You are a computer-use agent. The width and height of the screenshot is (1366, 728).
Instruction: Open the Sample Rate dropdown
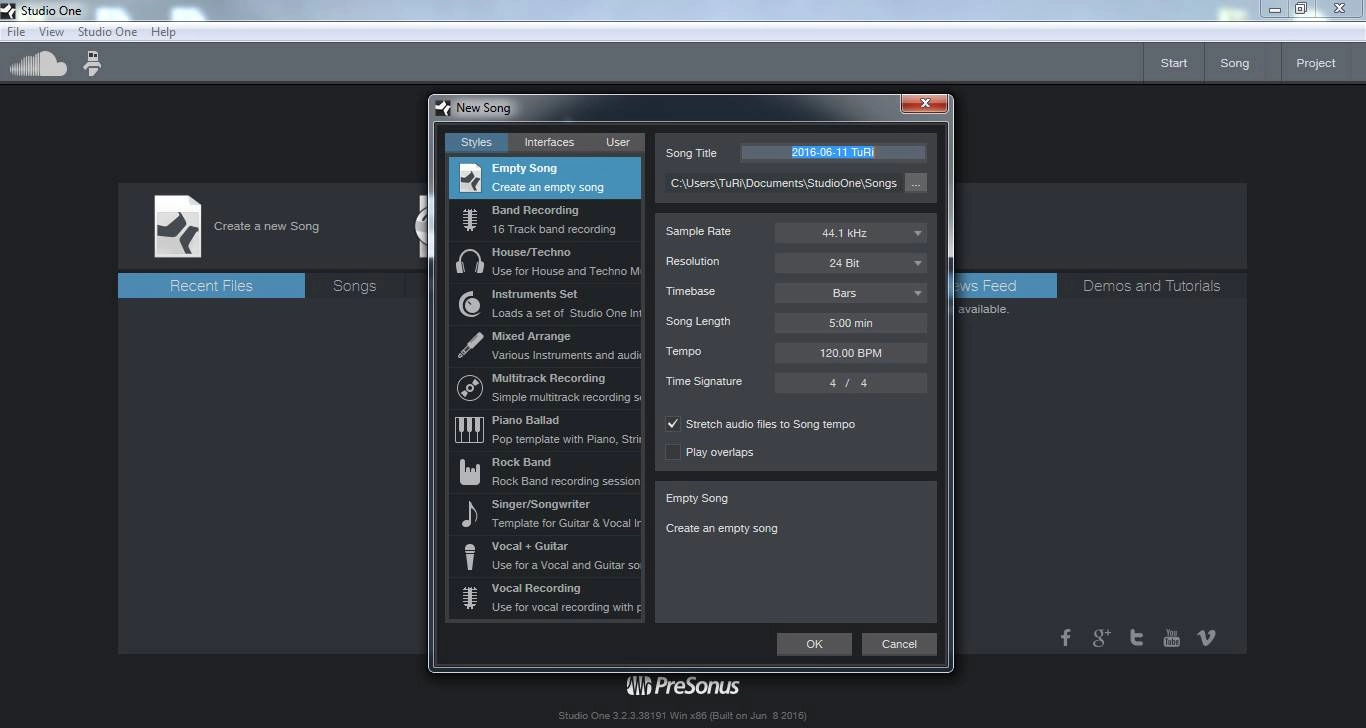pos(851,233)
